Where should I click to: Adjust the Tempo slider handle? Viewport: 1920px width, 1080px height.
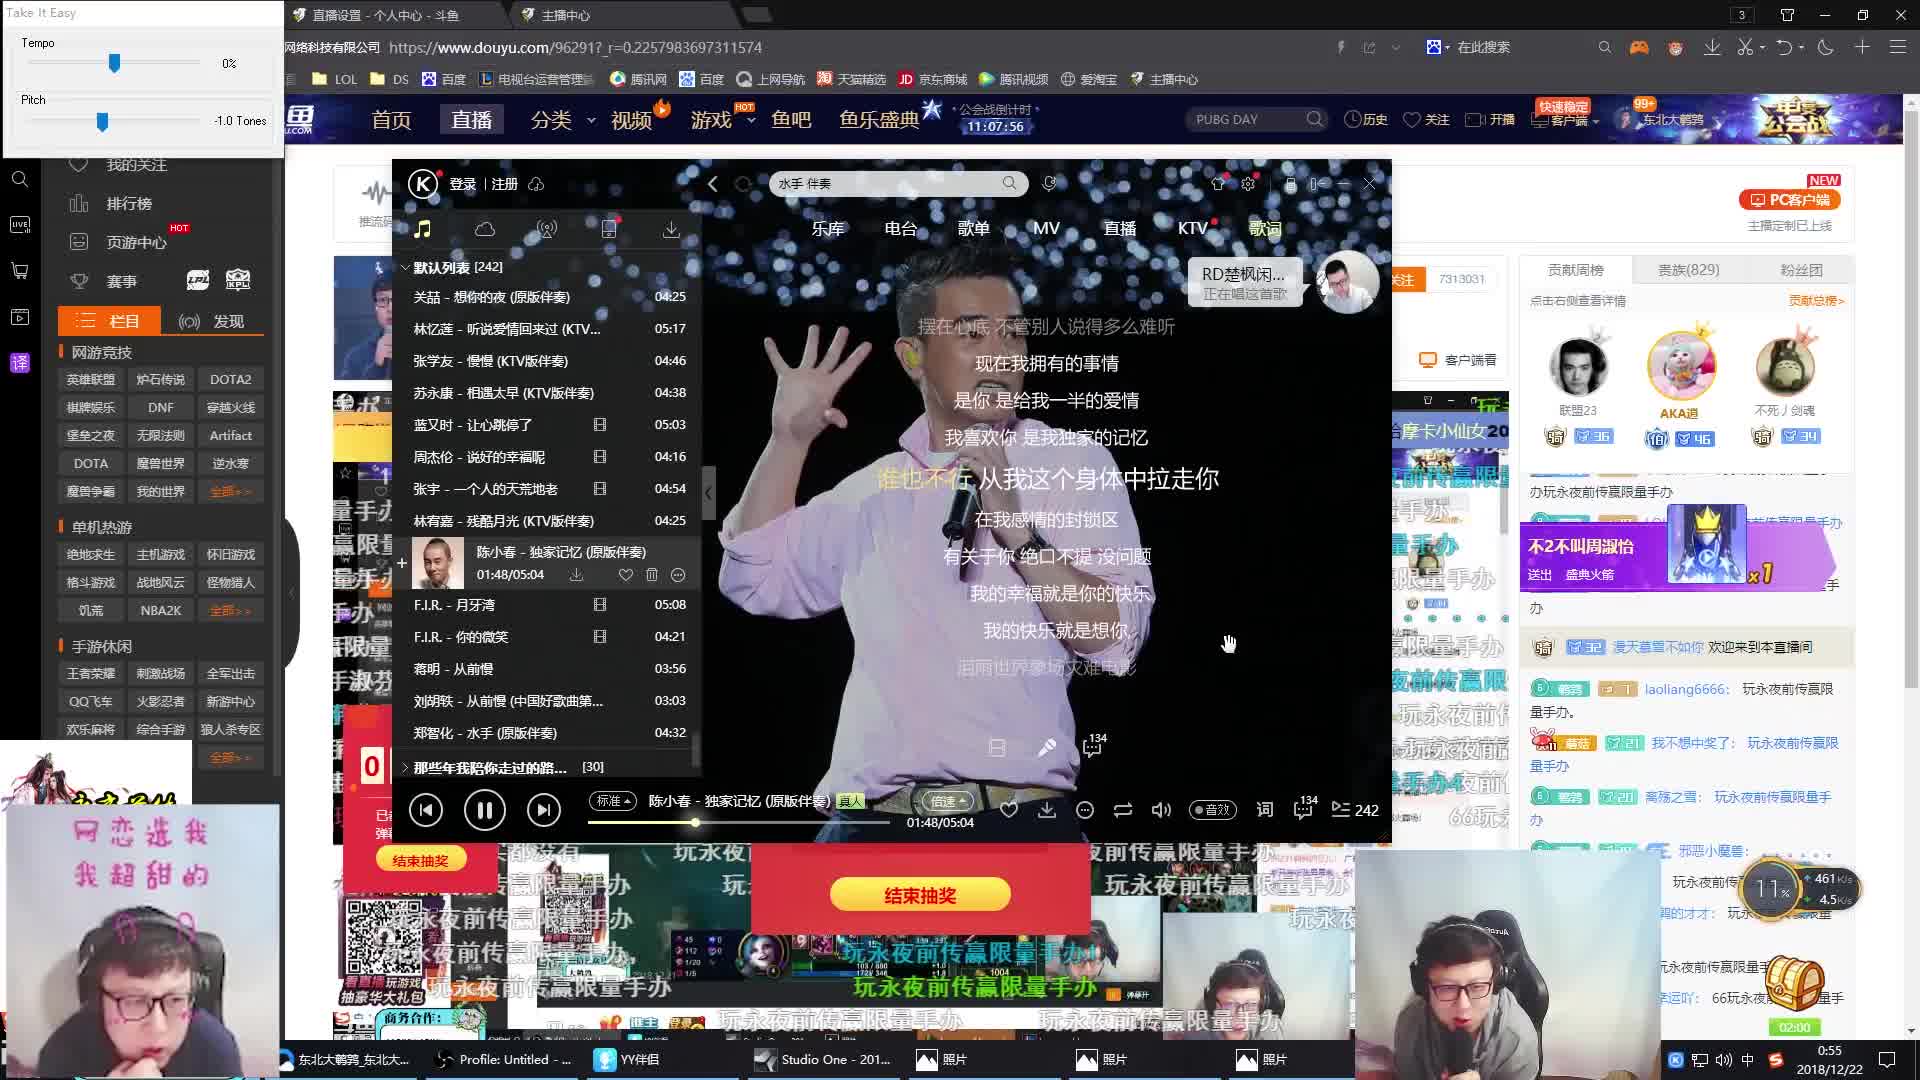click(x=114, y=63)
